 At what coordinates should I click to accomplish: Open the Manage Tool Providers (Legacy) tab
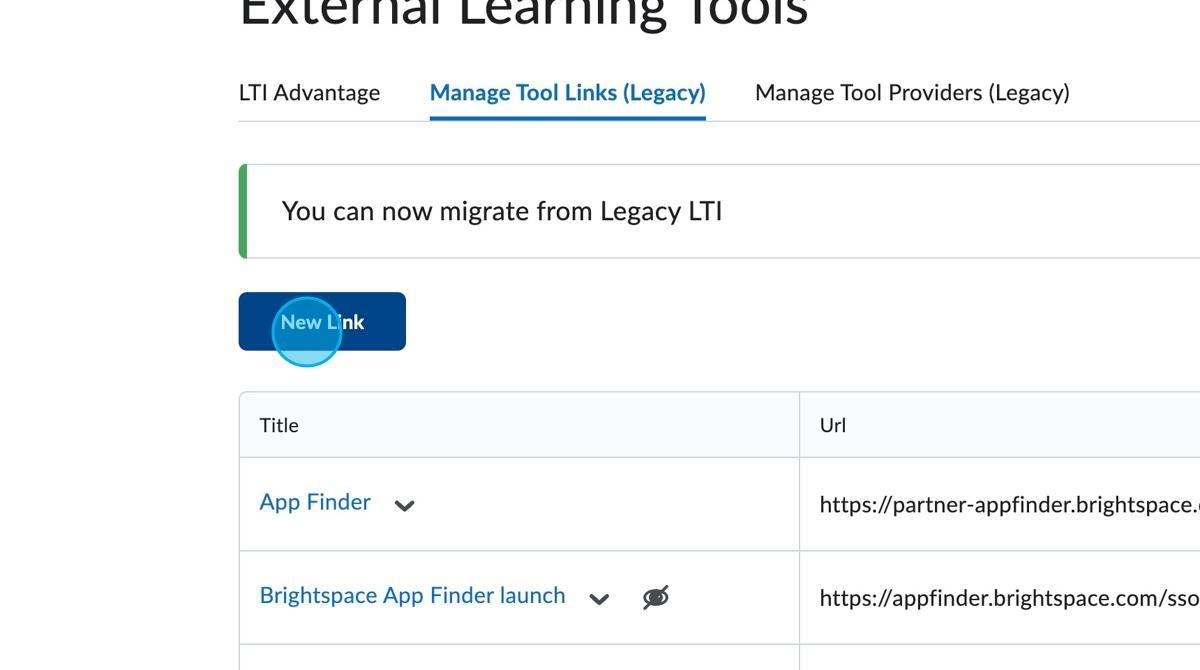click(911, 93)
